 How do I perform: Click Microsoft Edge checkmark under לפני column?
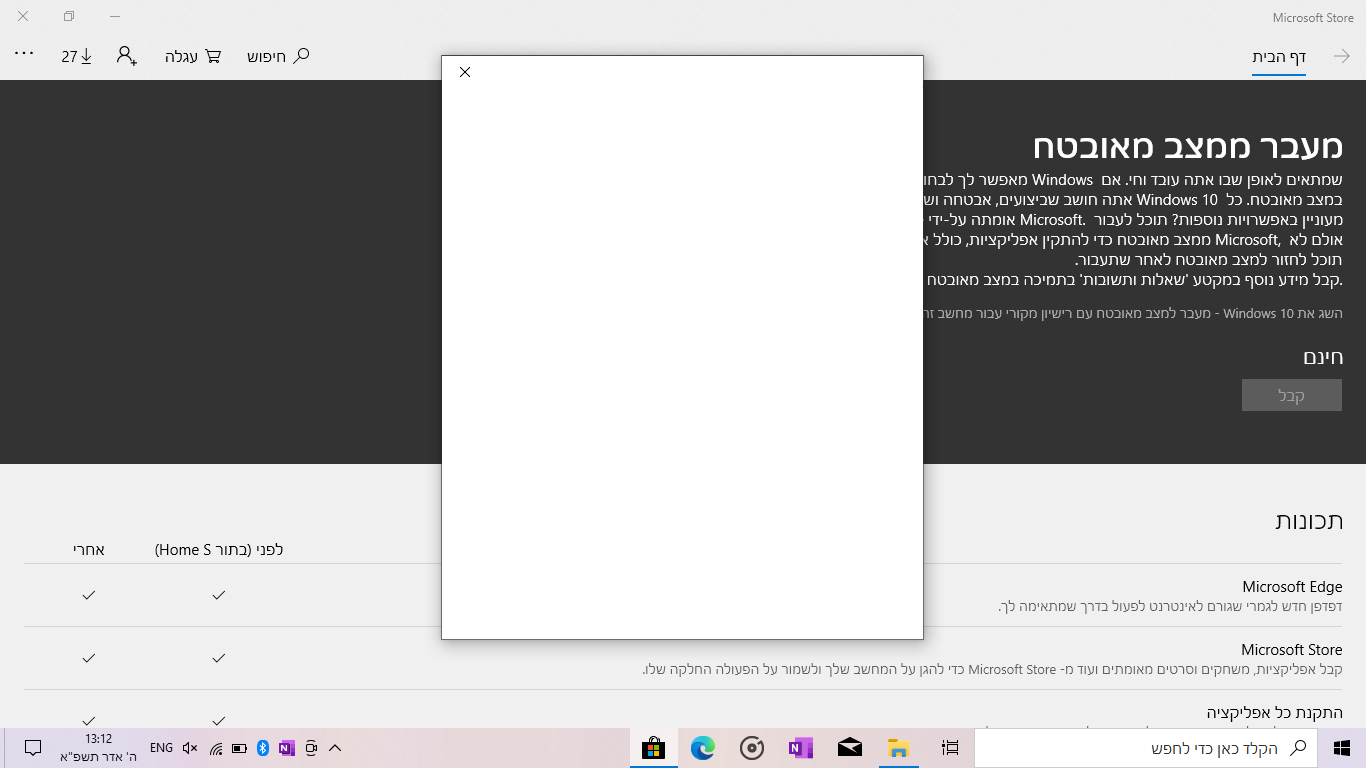(219, 595)
